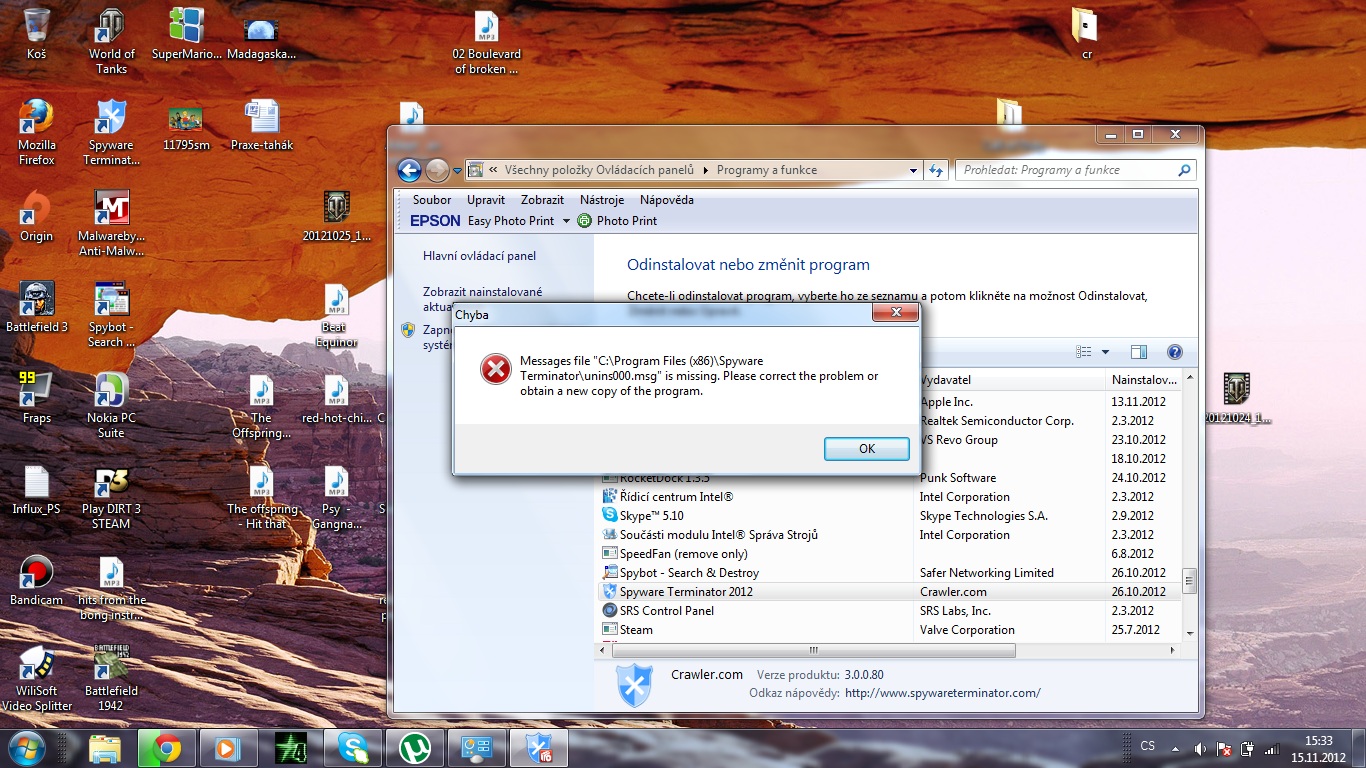Close the Chyba error dialog

895,313
